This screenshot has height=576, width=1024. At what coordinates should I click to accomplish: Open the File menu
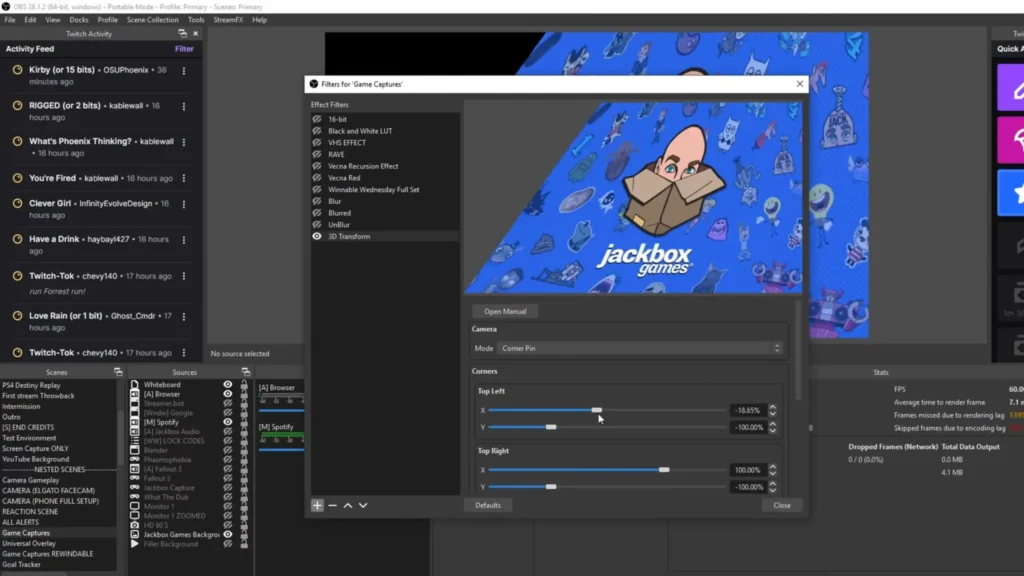point(10,20)
